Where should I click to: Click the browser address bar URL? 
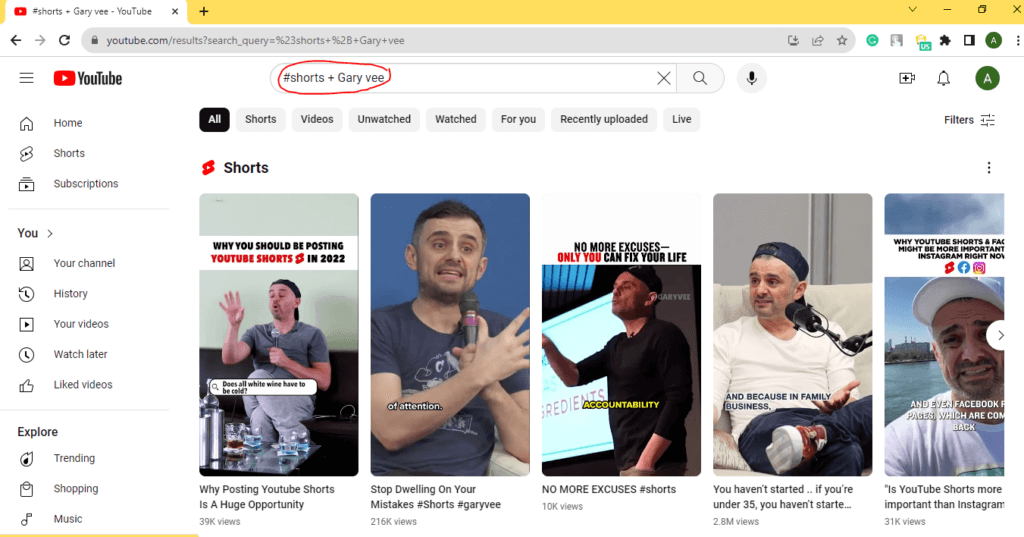pyautogui.click(x=255, y=41)
